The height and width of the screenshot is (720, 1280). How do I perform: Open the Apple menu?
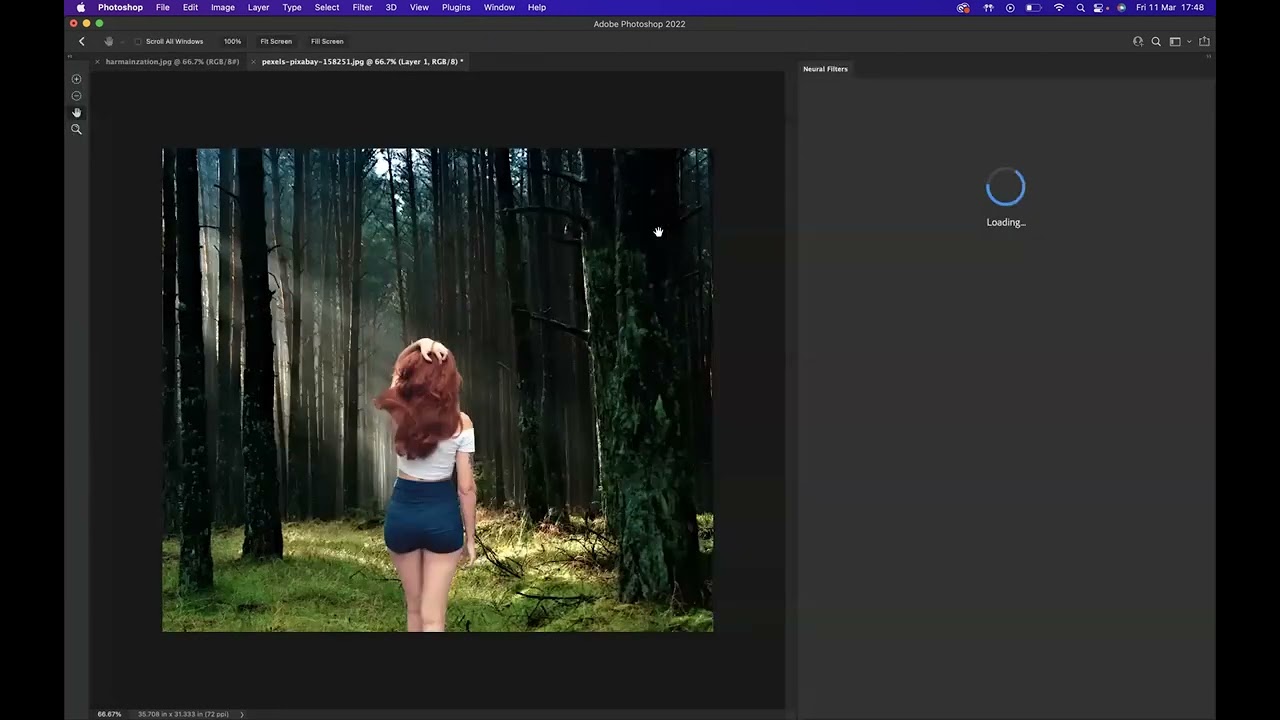(x=81, y=7)
